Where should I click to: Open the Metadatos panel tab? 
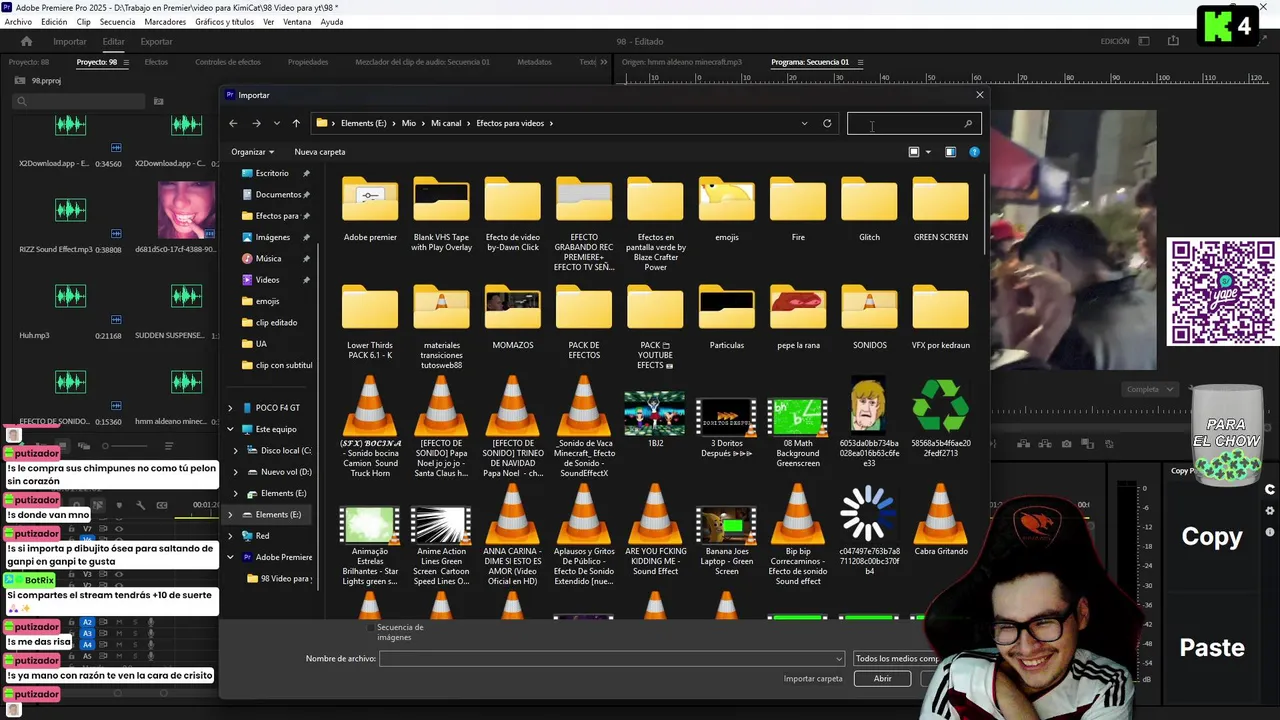coord(534,62)
